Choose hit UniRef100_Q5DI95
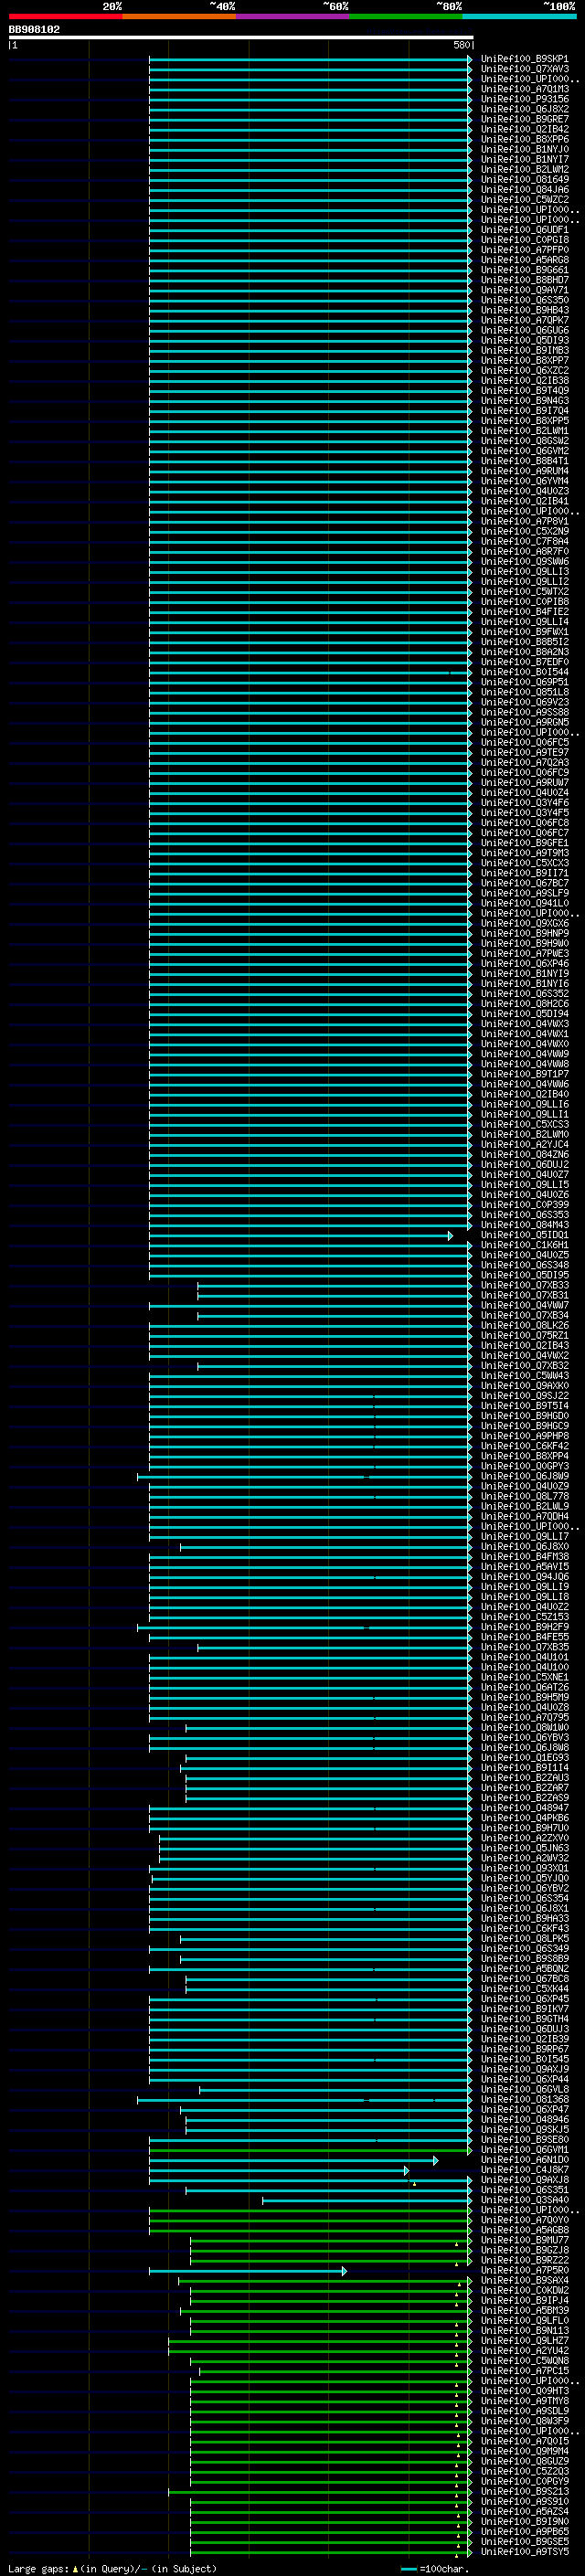Image resolution: width=585 pixels, height=2576 pixels. click(x=525, y=1275)
